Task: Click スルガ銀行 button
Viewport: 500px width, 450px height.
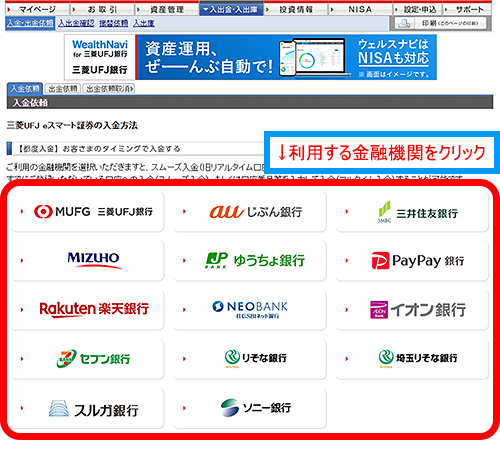Action: [x=87, y=408]
